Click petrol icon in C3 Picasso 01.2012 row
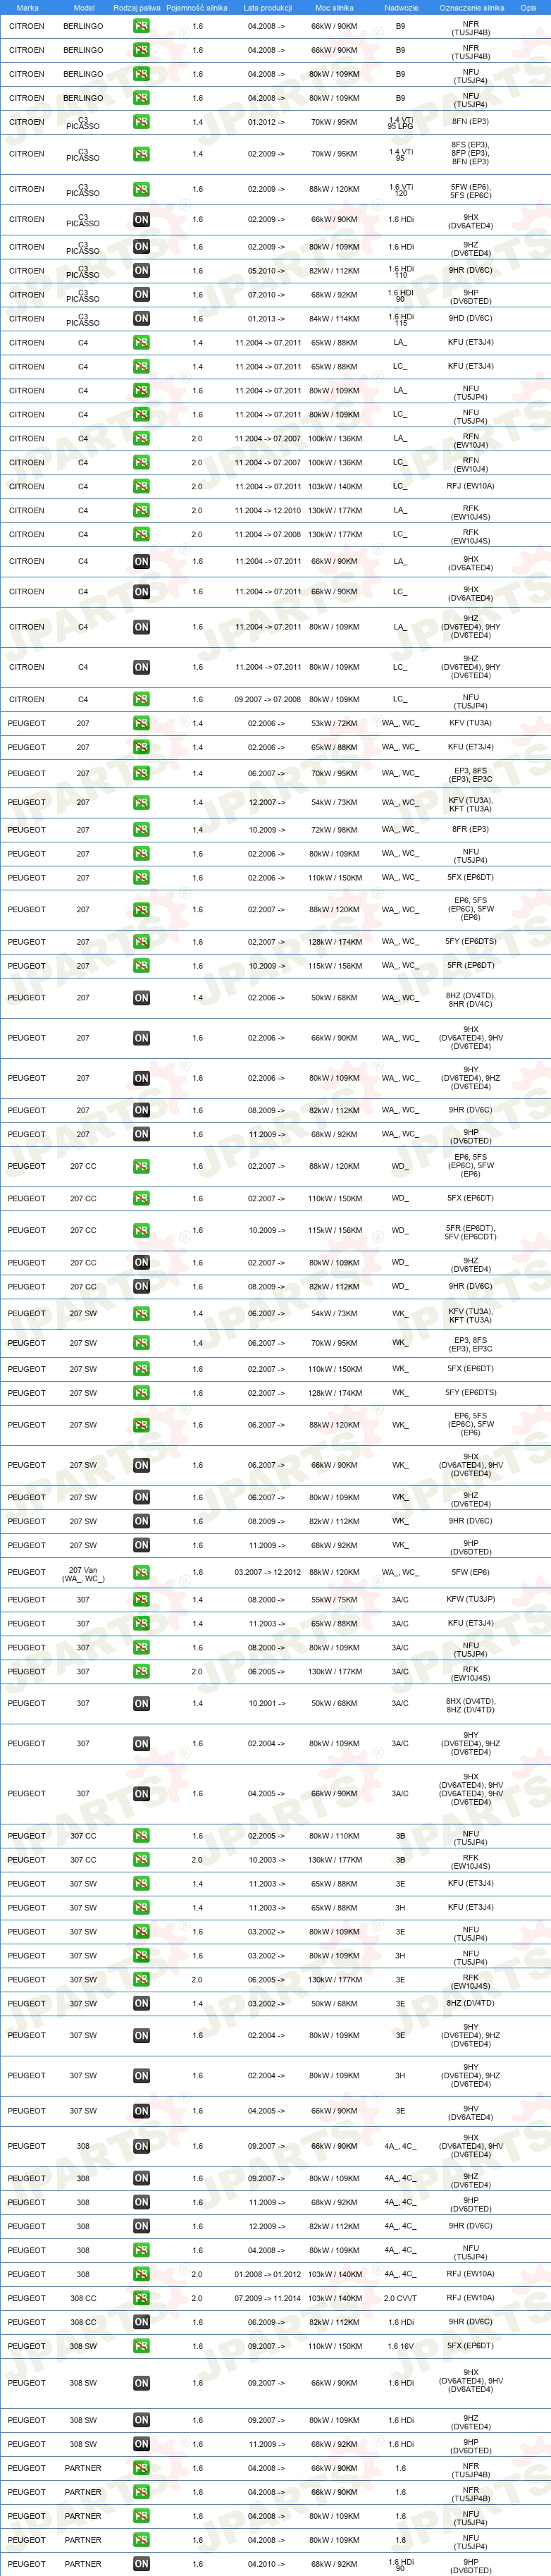Viewport: 551px width, 2576px height. tap(141, 122)
